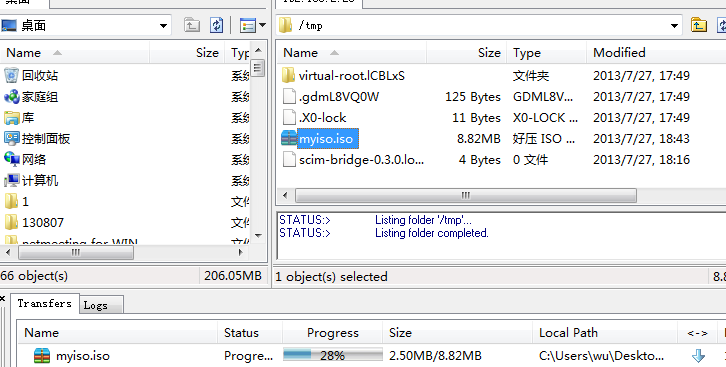Click the 2013/7/27, 18:16 modified date
726x367 pixels.
click(x=641, y=160)
